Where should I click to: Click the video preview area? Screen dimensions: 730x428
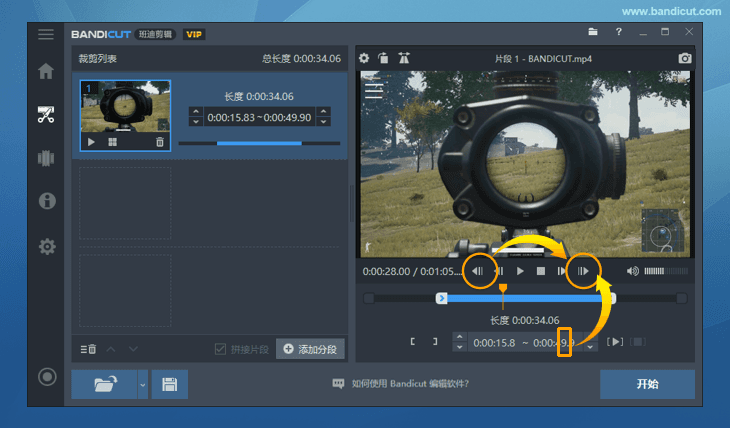click(x=525, y=164)
